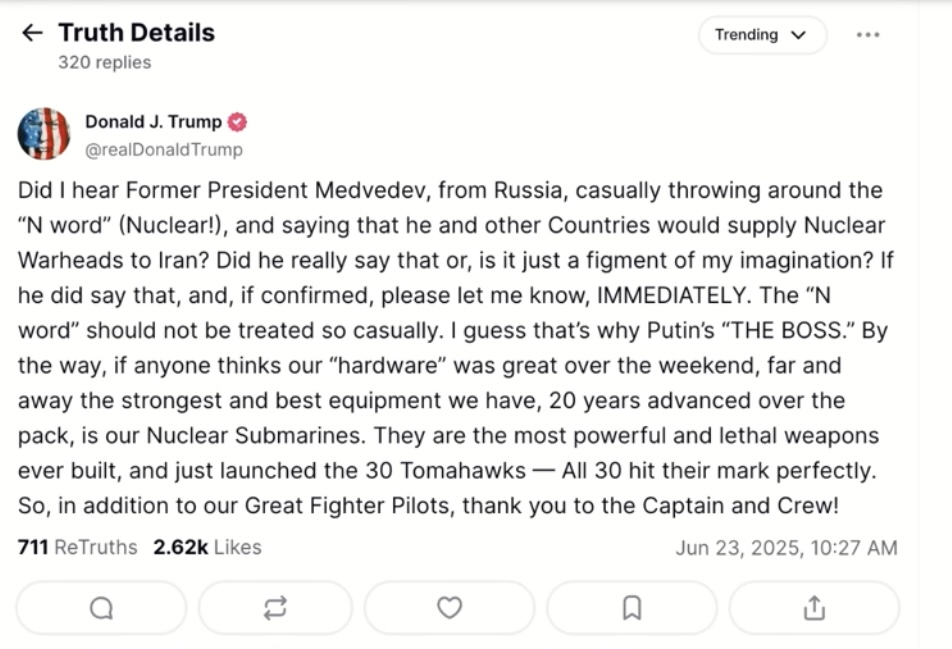
Task: Click the share upload icon
Action: (x=814, y=608)
